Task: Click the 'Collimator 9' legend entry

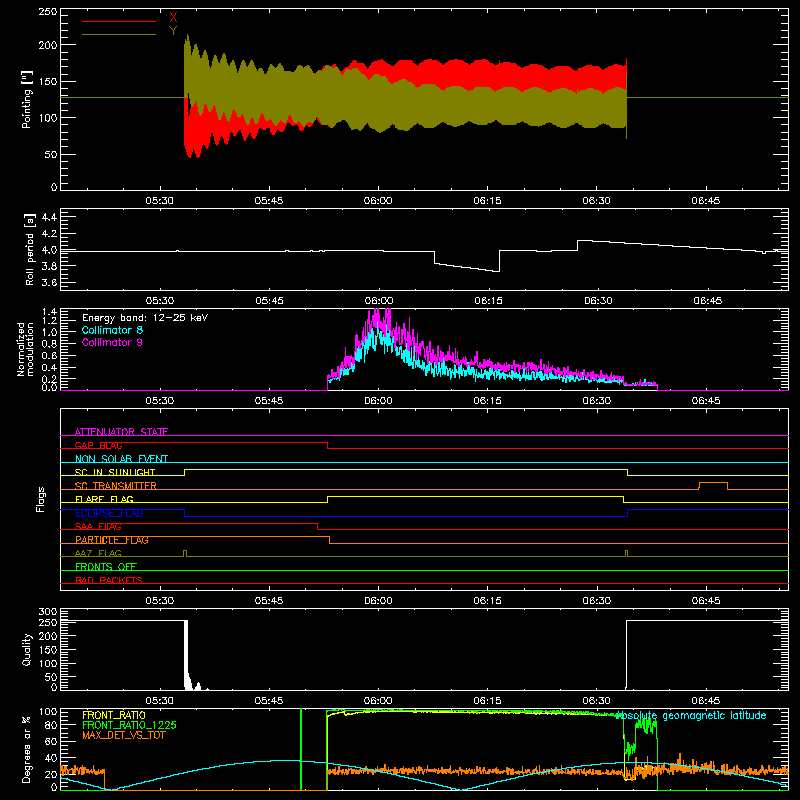Action: (x=112, y=342)
